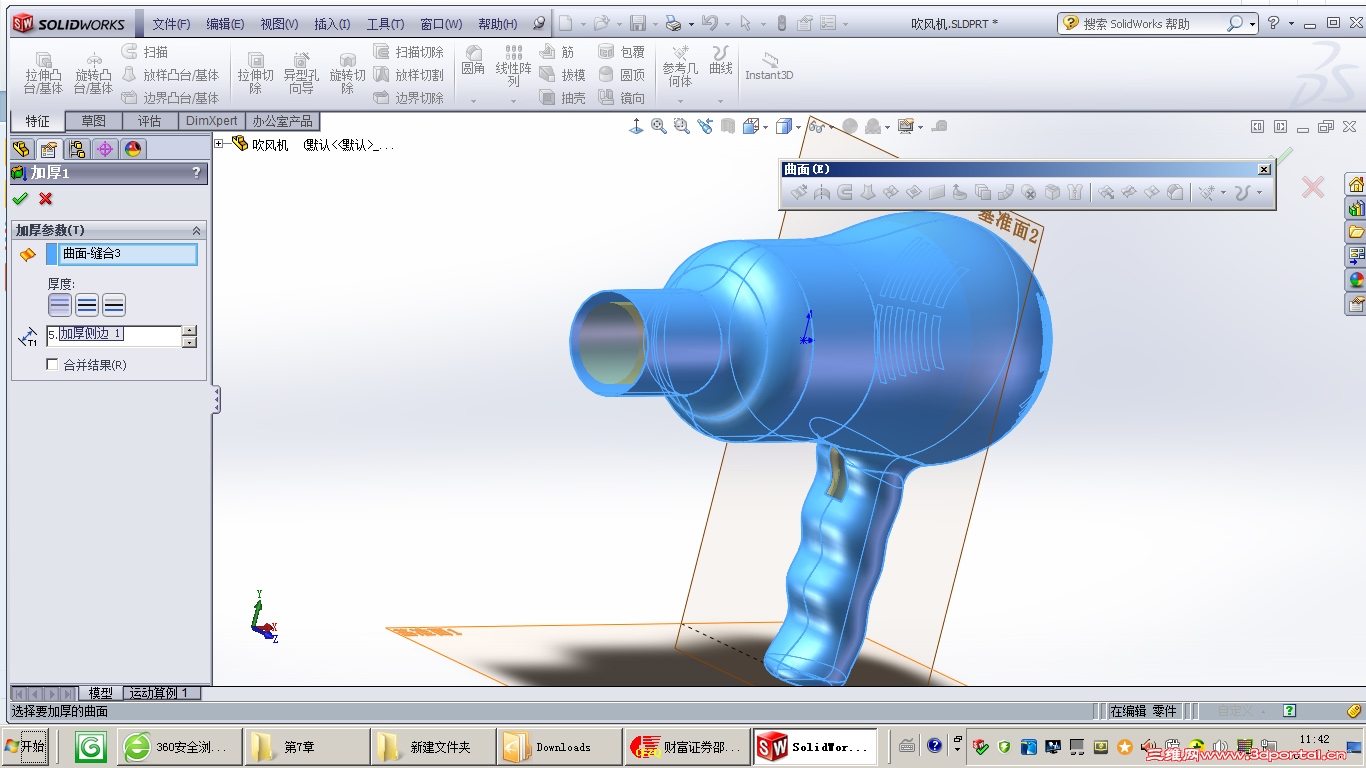Open the 编辑(E) menu
The image size is (1366, 768).
click(225, 24)
